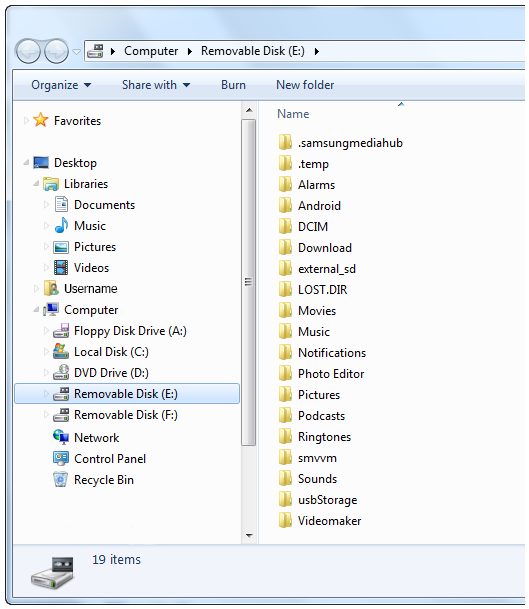
Task: Select the DVD Drive (D:) icon
Action: [x=61, y=372]
